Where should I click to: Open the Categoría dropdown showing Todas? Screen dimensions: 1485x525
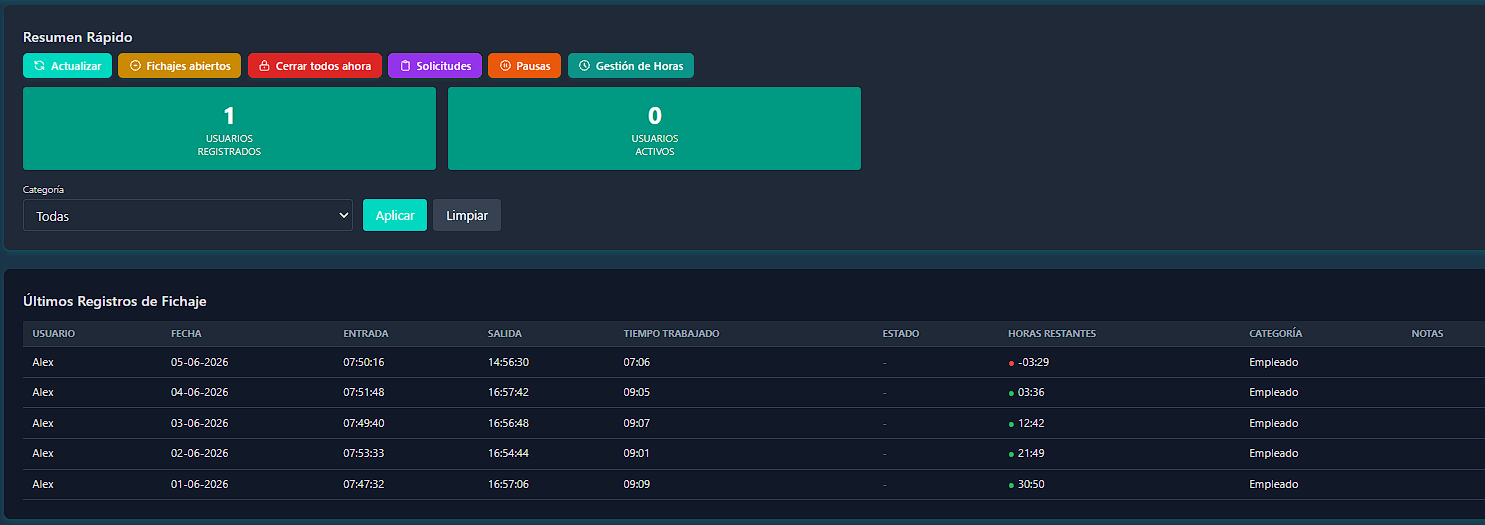tap(188, 215)
